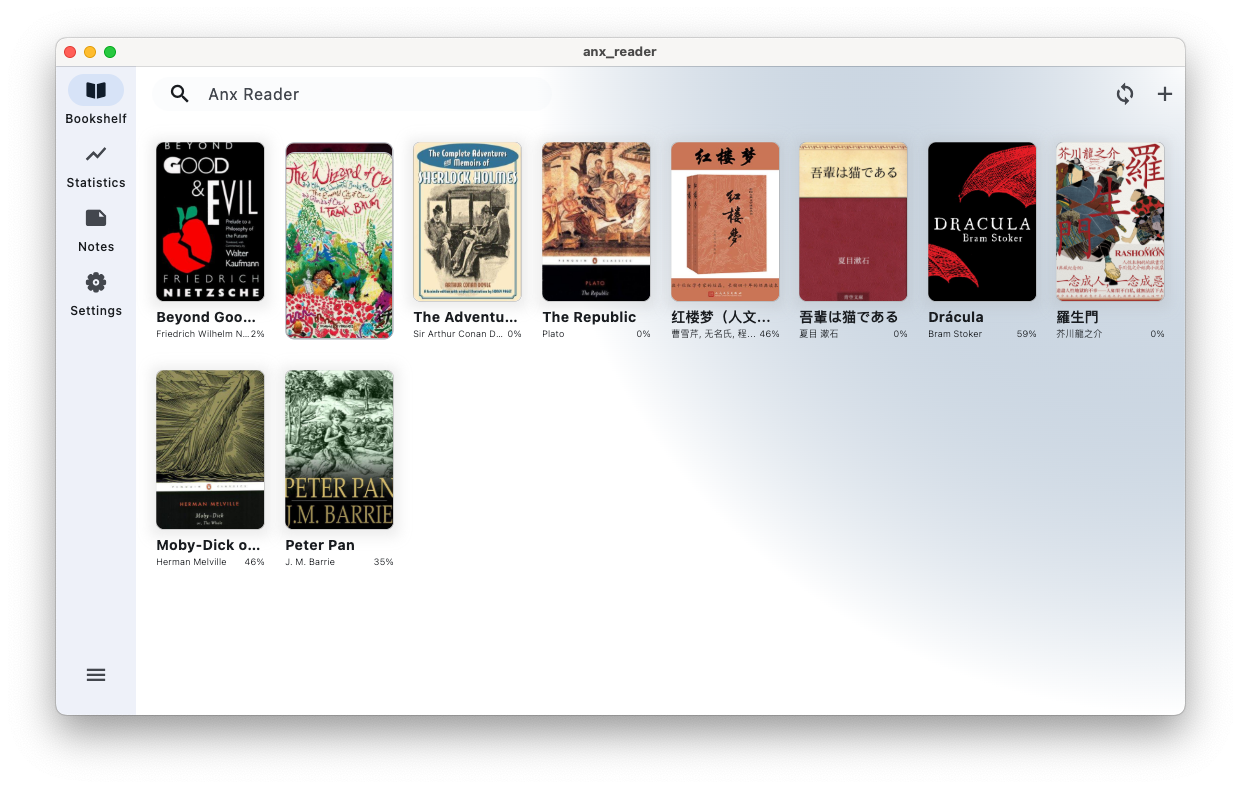This screenshot has height=789, width=1241.
Task: Add a new book with the plus icon
Action: click(1164, 93)
